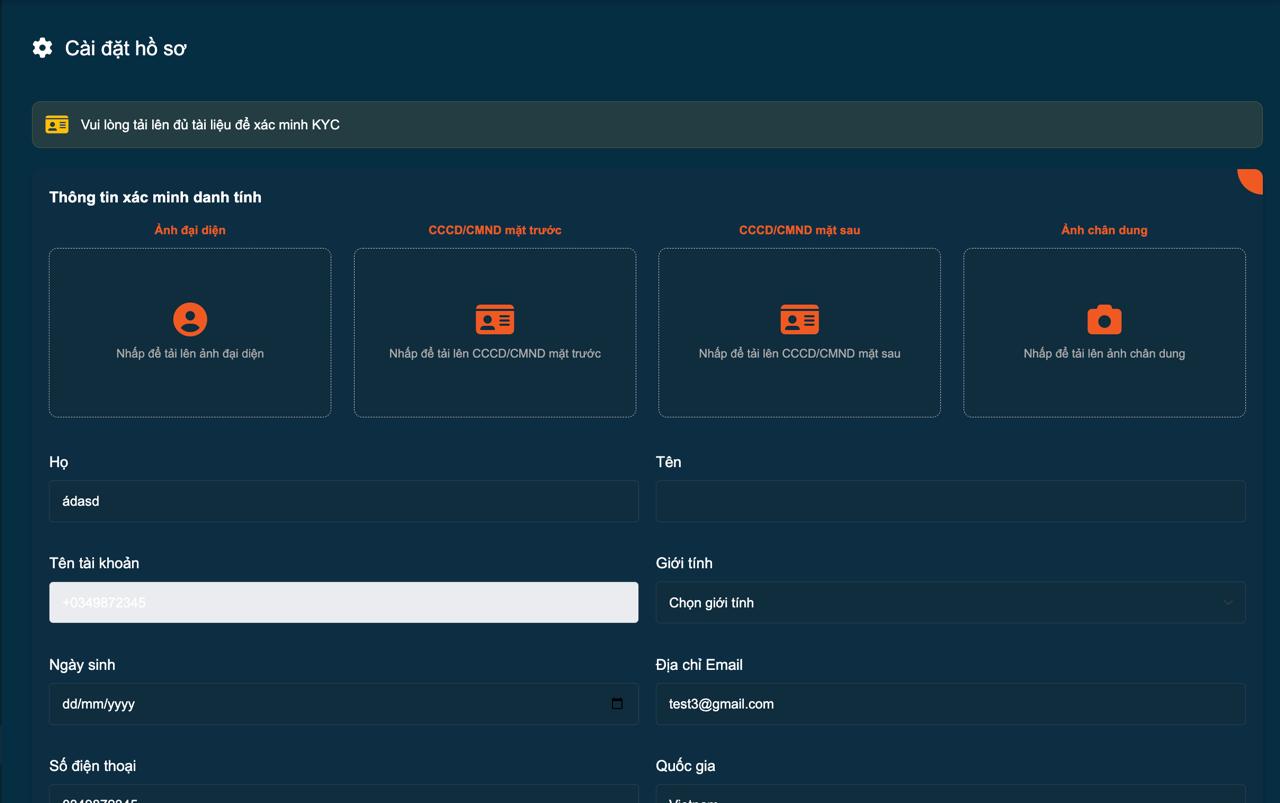The height and width of the screenshot is (803, 1280).
Task: Click the gear icon beside Cài đặt hồ sơ
Action: pos(42,48)
